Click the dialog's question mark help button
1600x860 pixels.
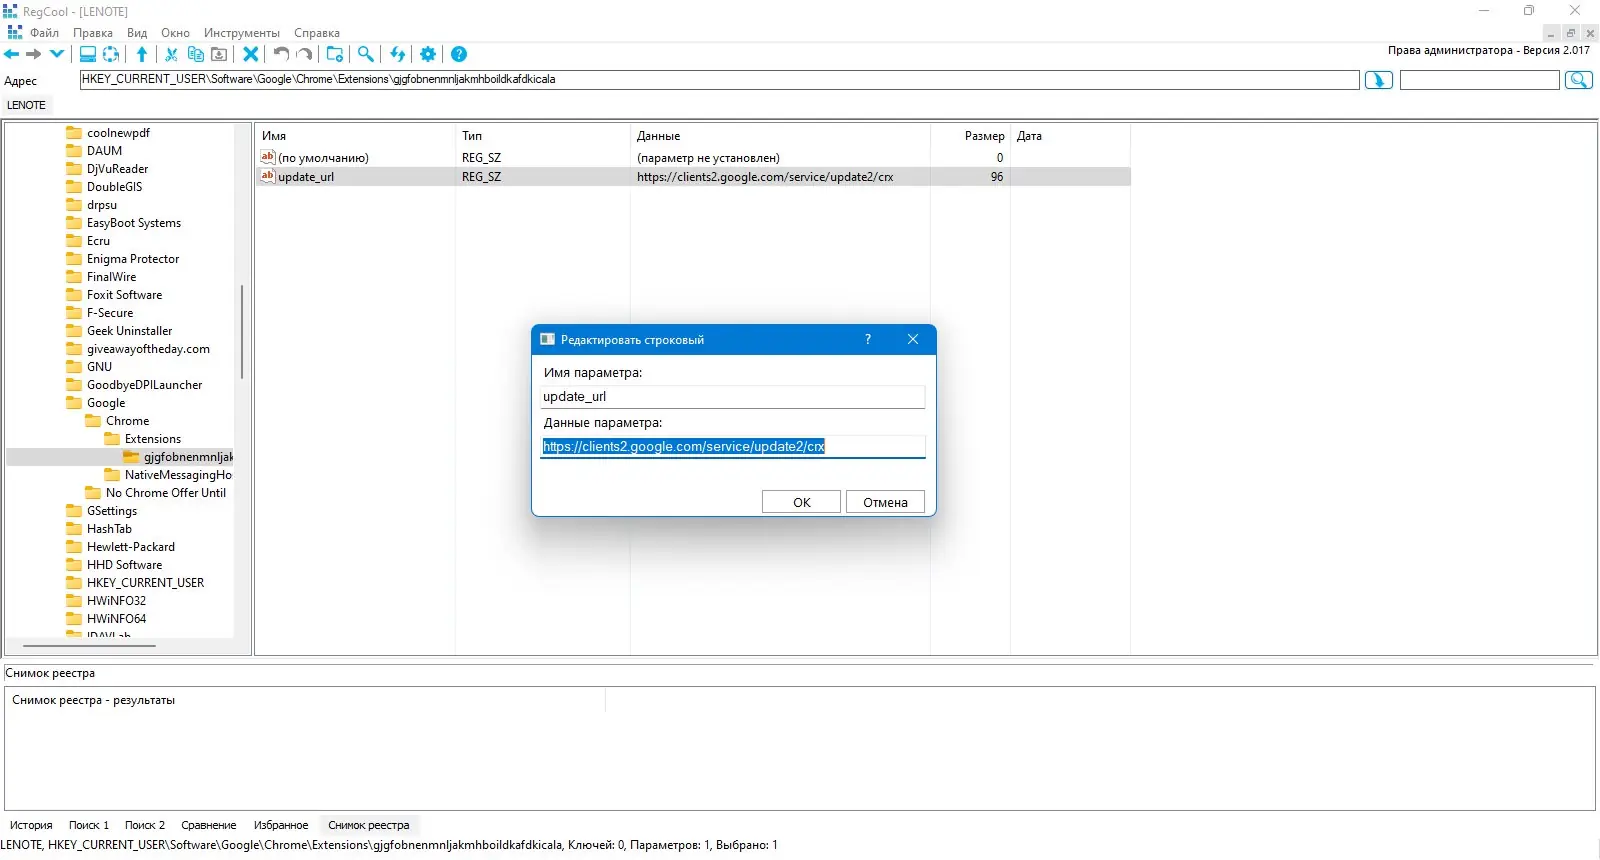pos(868,339)
